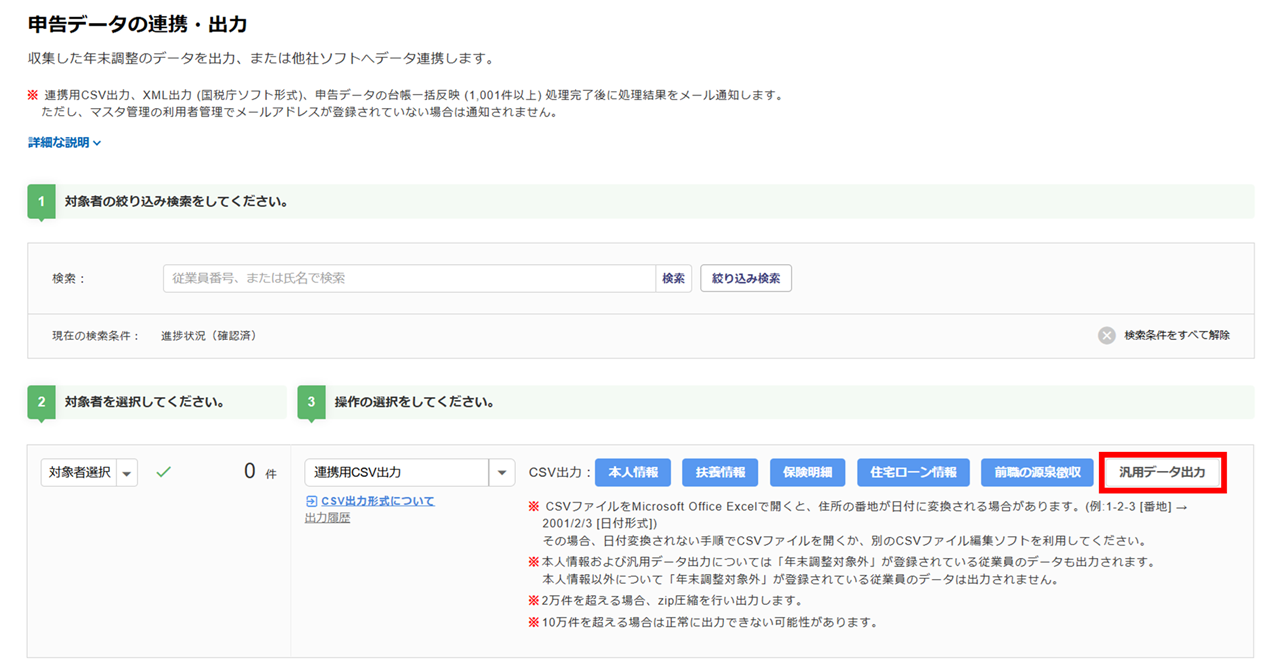This screenshot has height=665, width=1280.
Task: Export CSV with the 前職の源泉徴収 button
Action: 1037,472
